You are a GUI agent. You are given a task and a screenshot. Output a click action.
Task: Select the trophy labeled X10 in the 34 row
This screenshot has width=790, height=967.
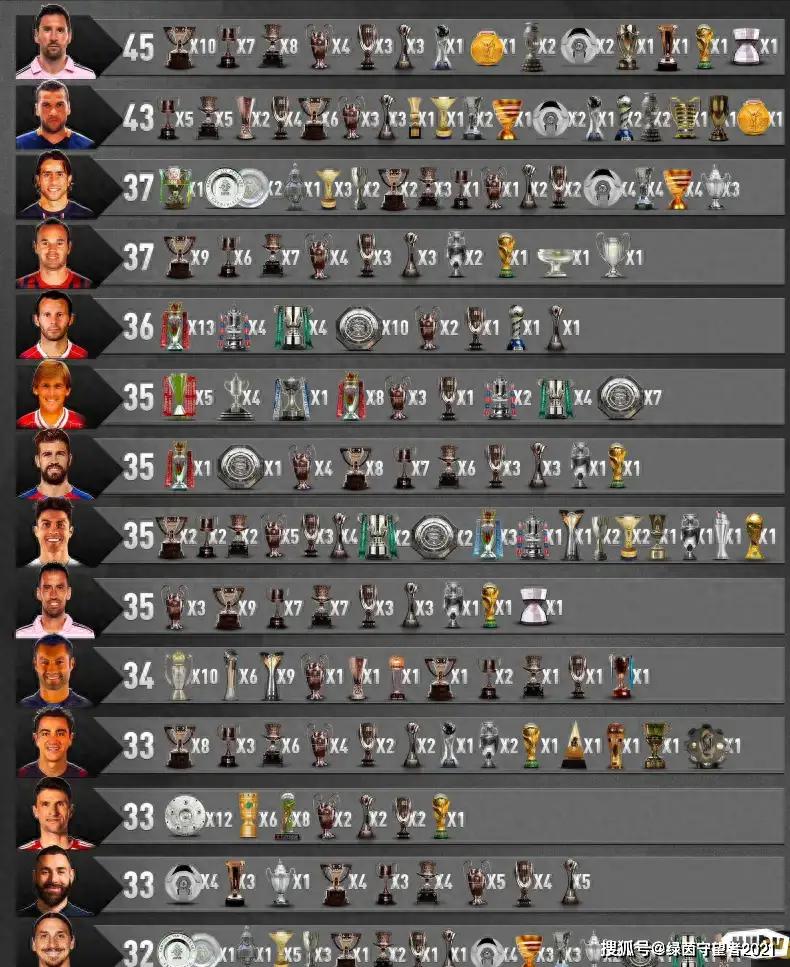tap(178, 676)
